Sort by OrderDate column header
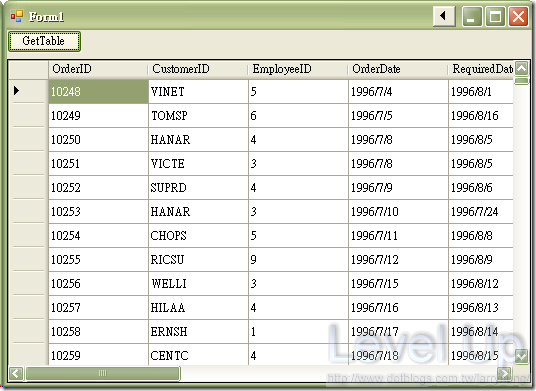The height and width of the screenshot is (391, 536). pyautogui.click(x=398, y=70)
